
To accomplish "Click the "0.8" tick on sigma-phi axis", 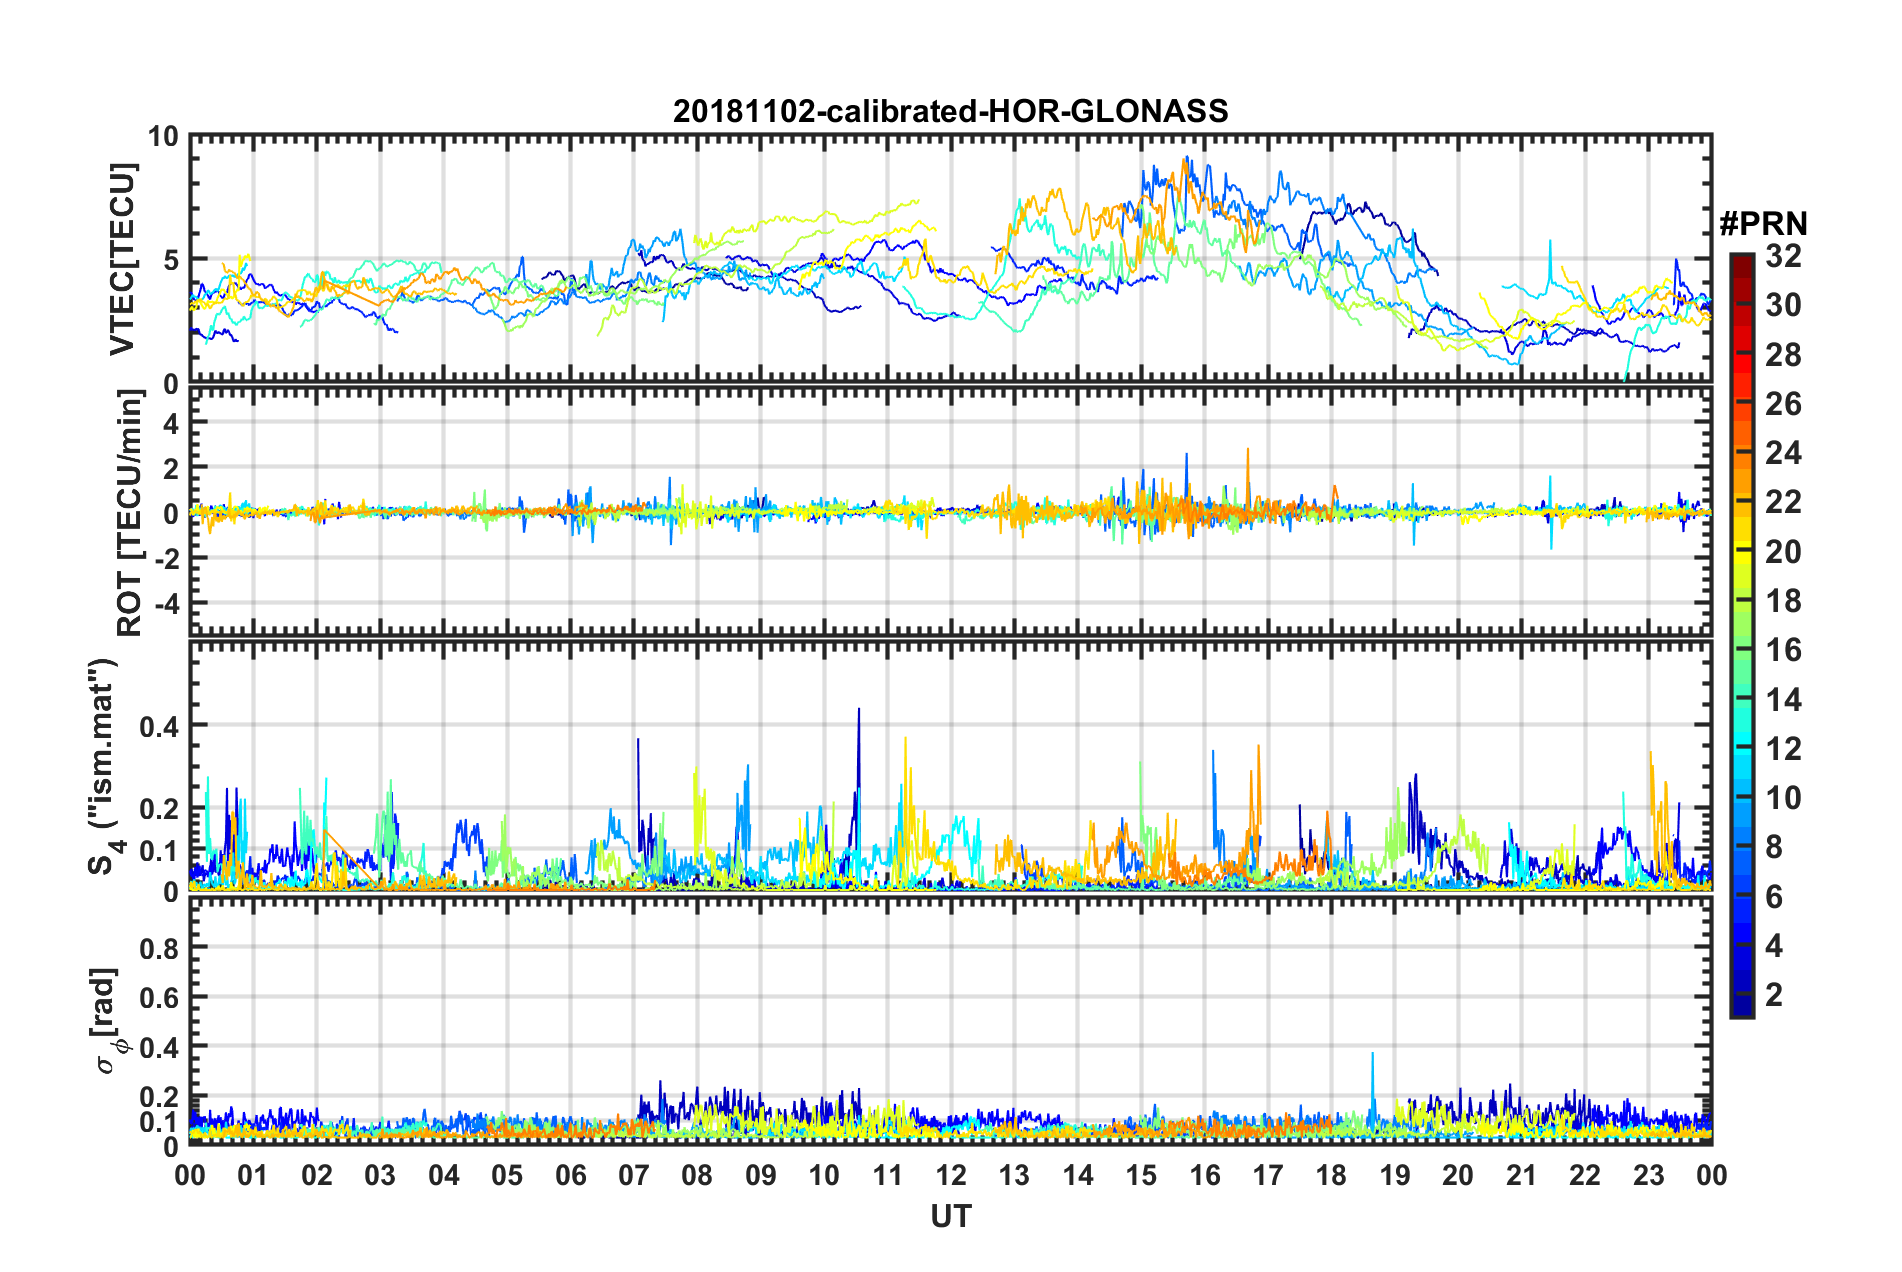I will tap(158, 948).
